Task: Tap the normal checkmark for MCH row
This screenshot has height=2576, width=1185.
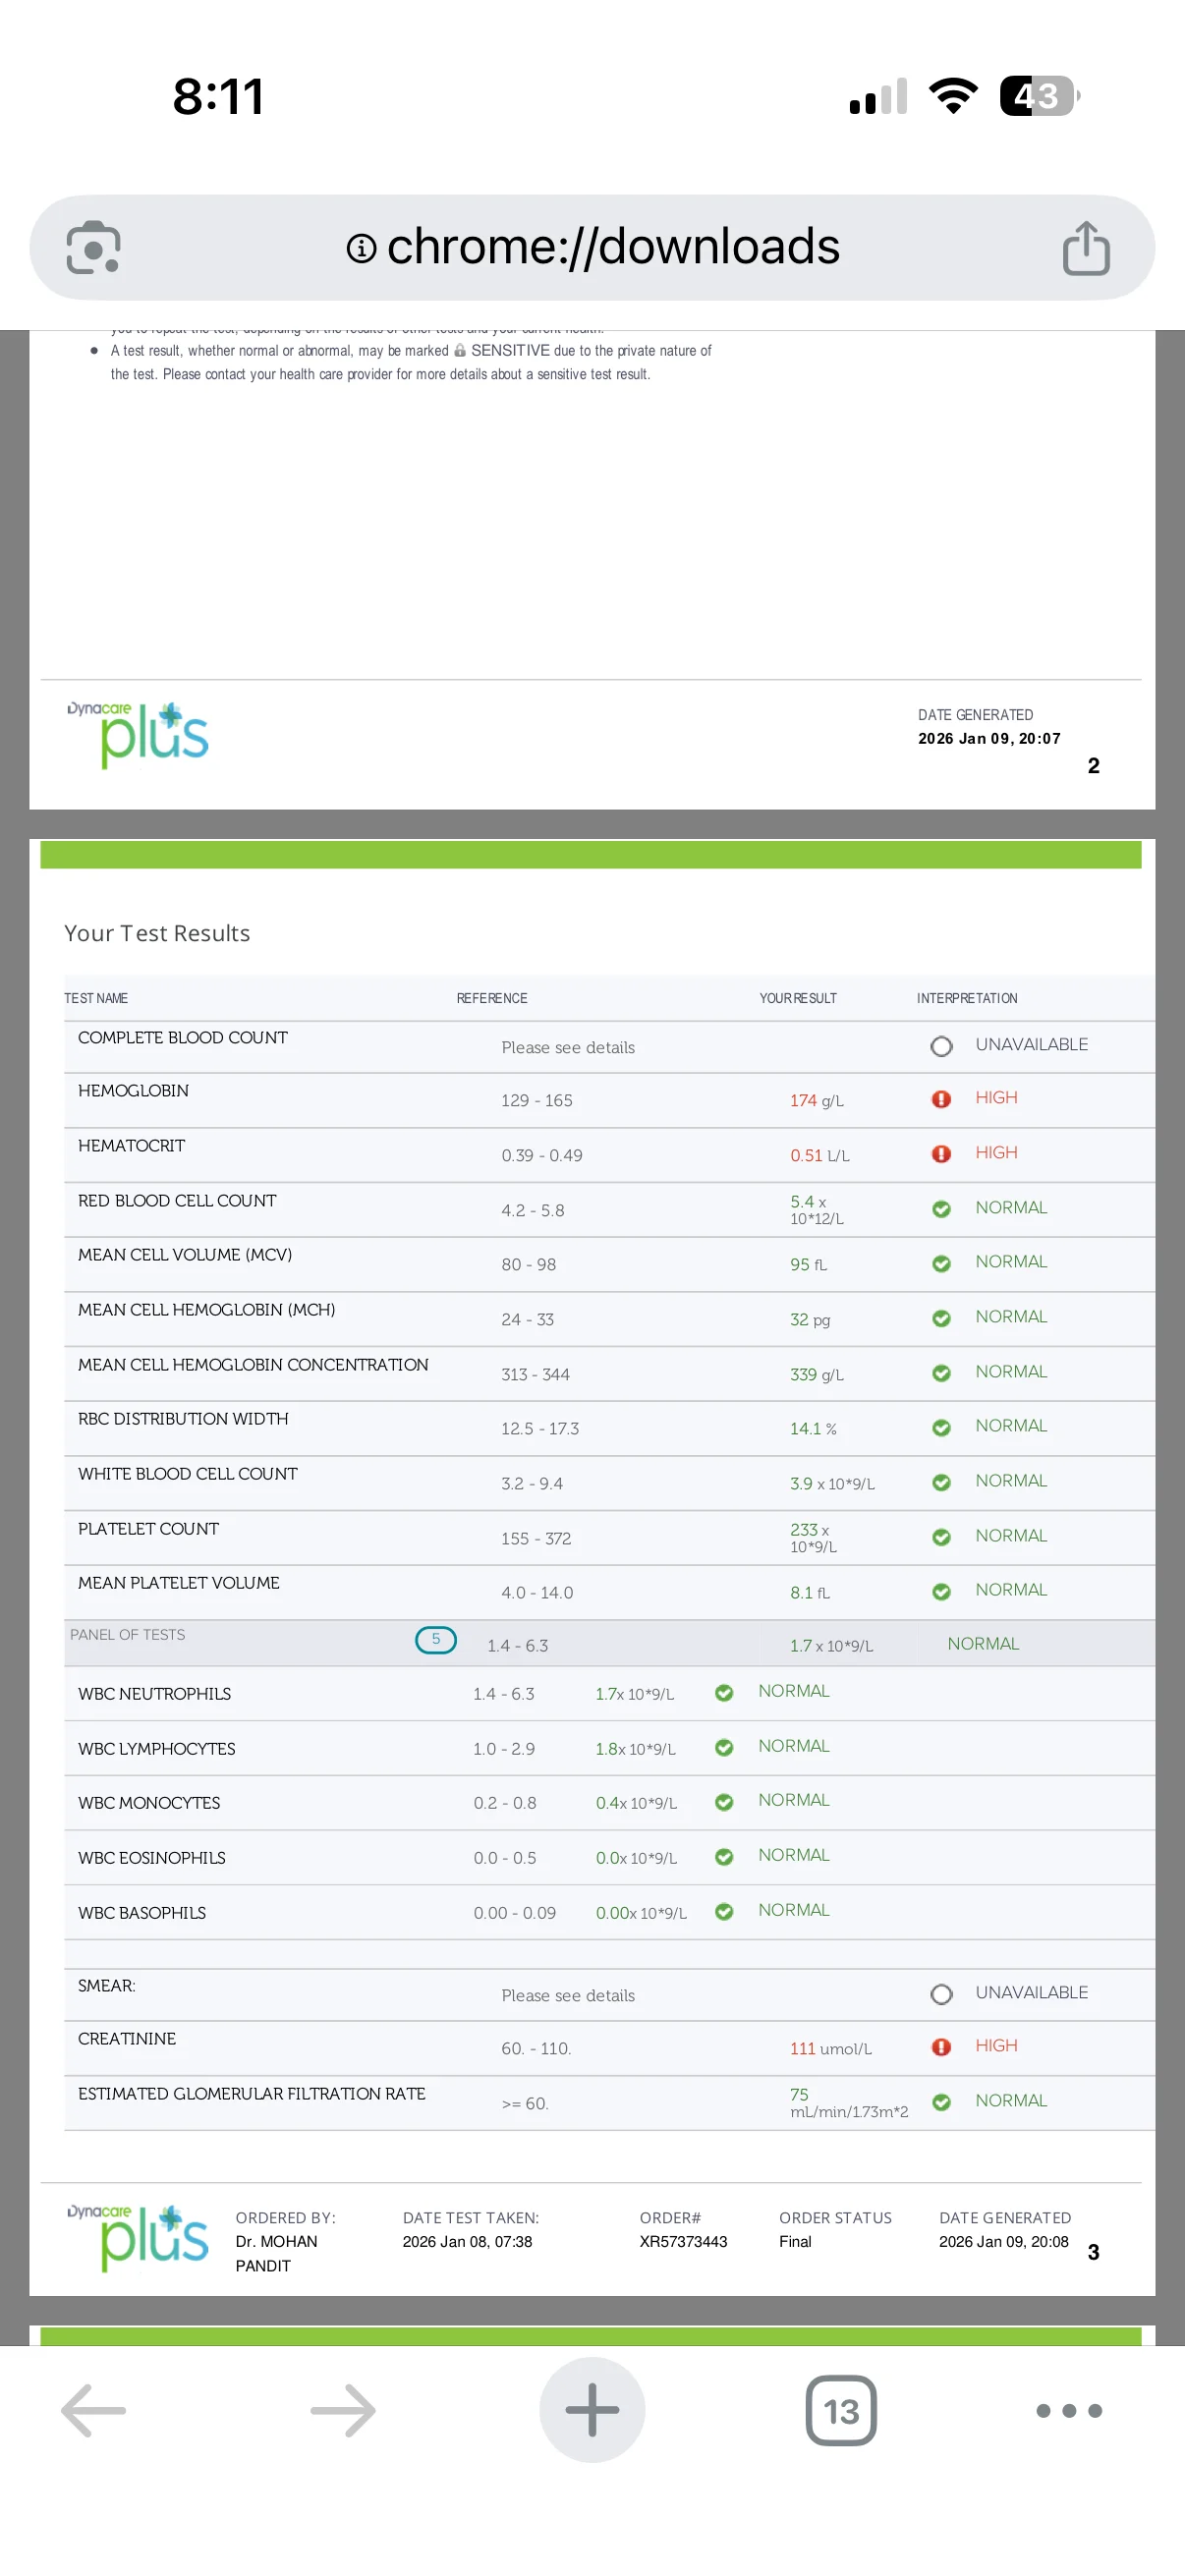Action: 941,1318
